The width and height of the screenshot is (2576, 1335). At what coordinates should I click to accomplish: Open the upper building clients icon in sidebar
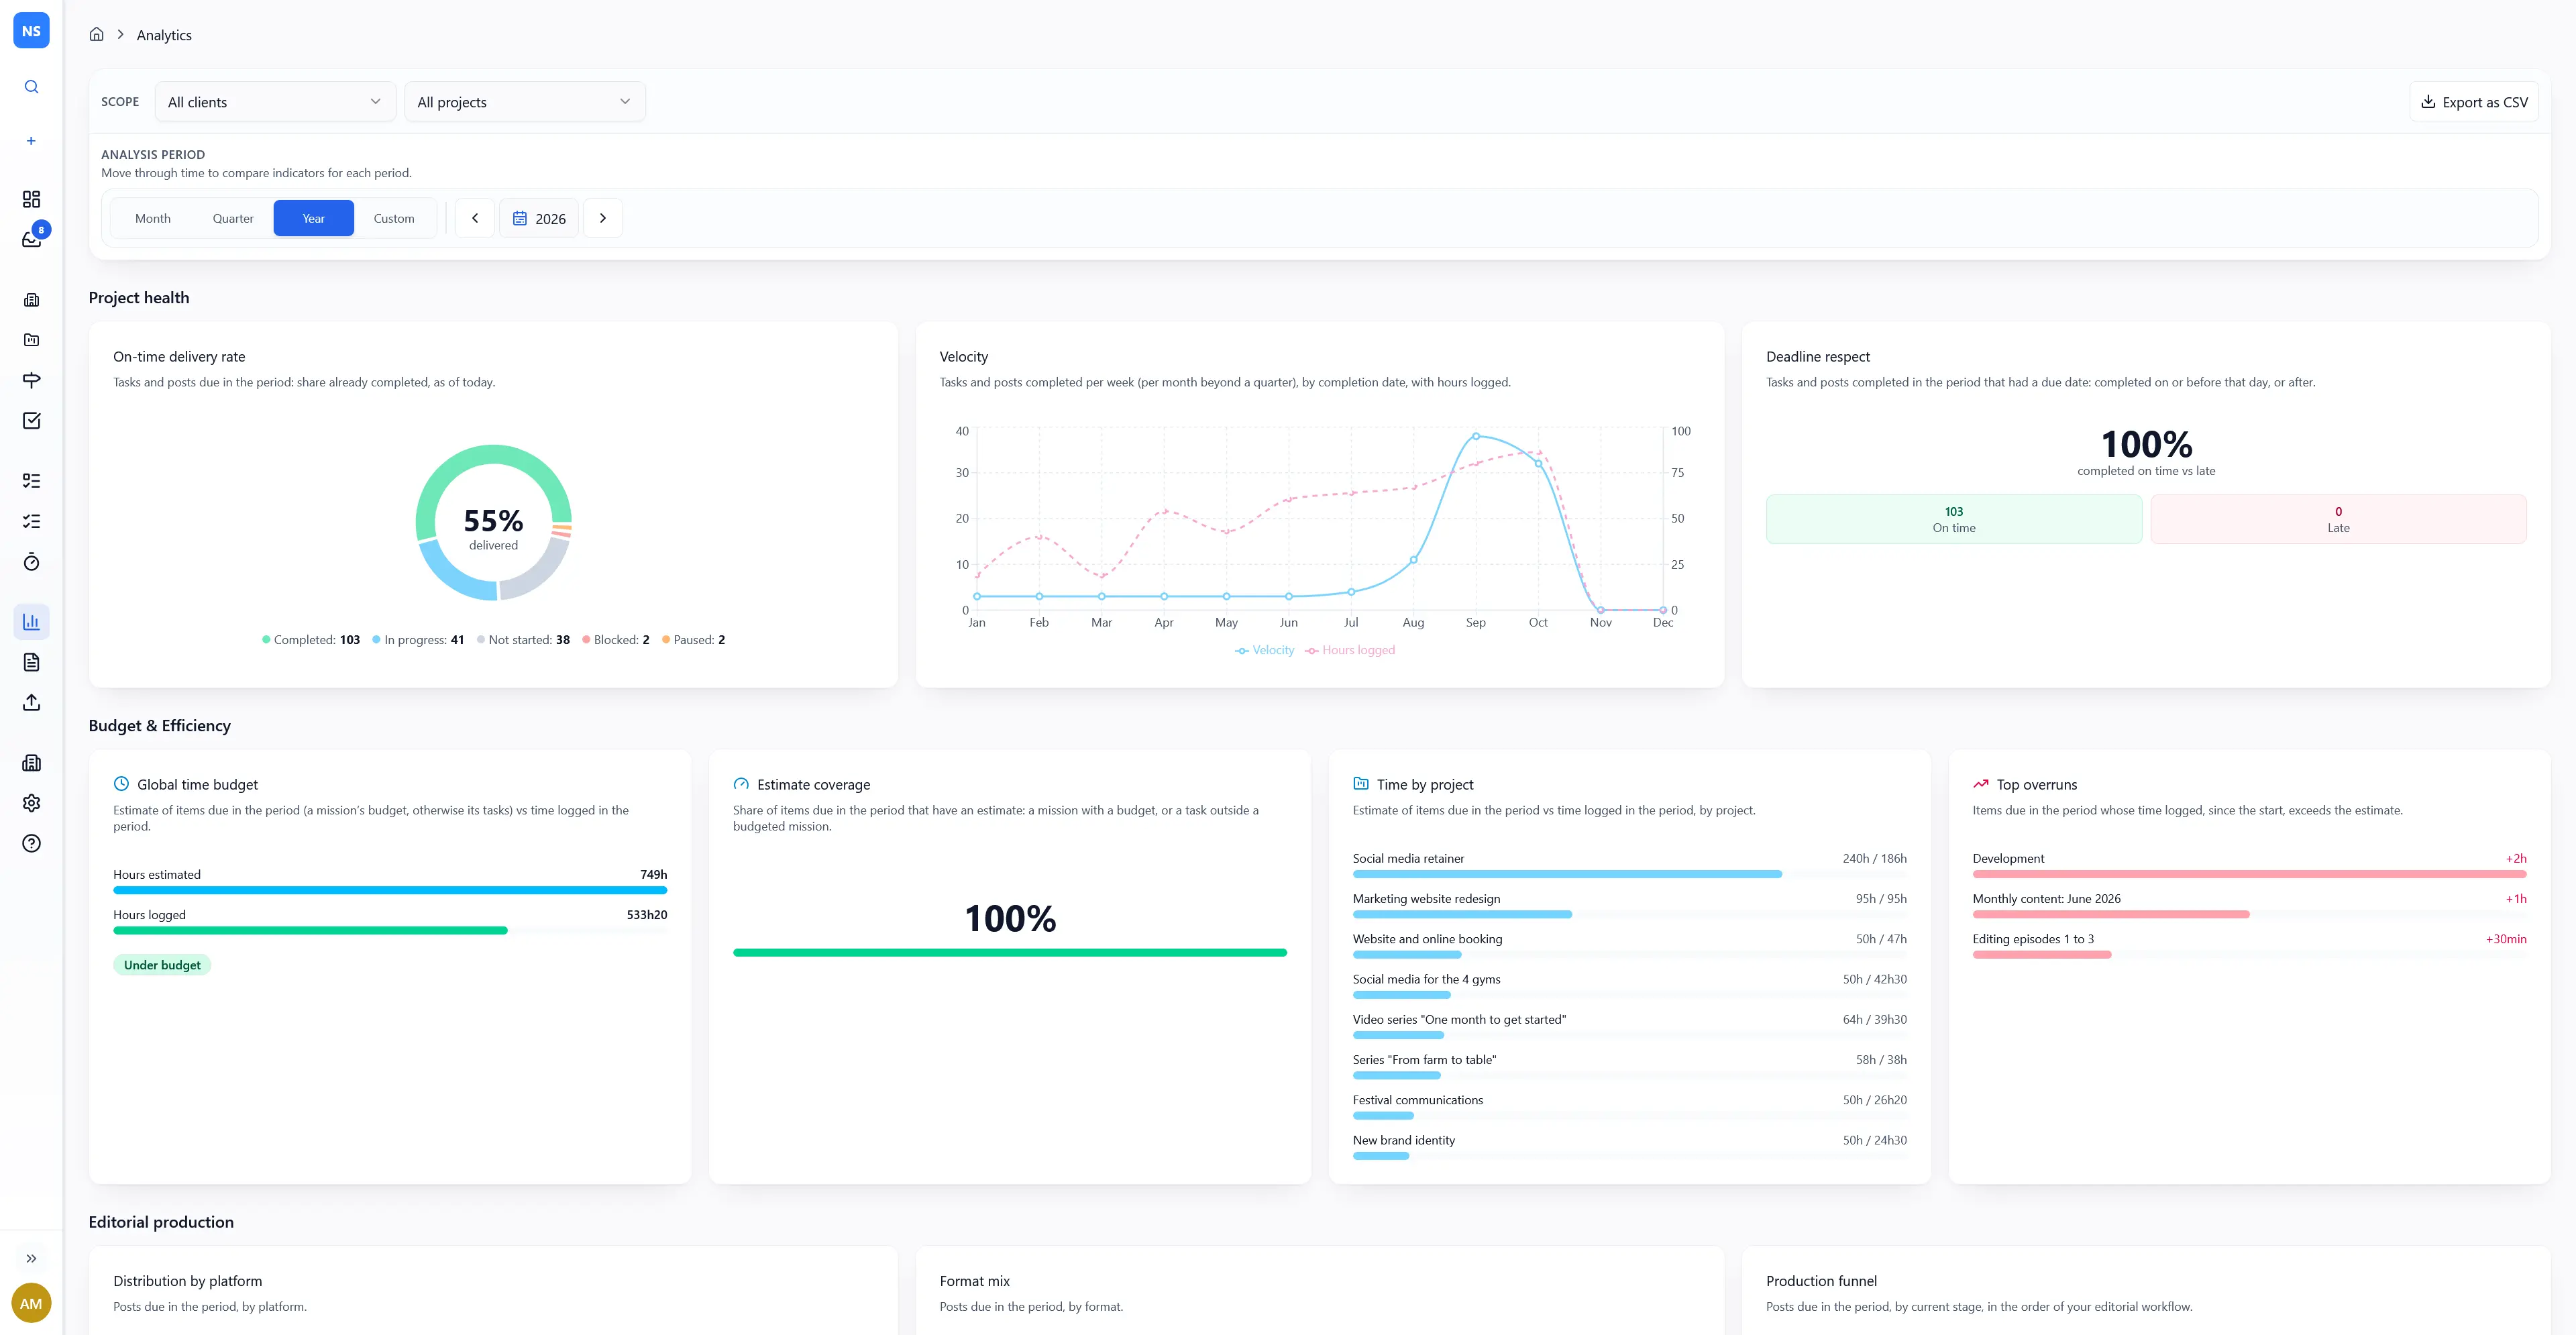31,300
